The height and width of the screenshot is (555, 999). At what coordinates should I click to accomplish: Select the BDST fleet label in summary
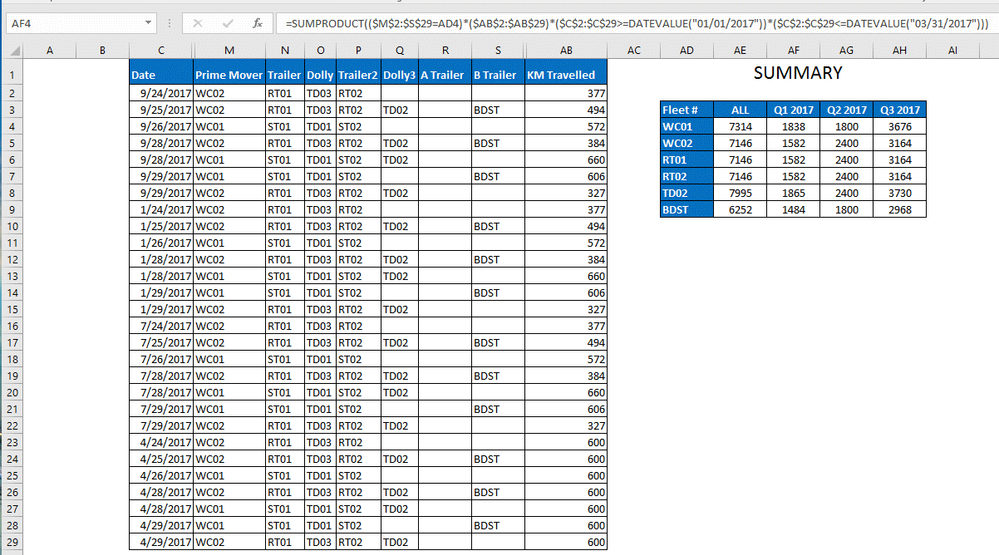click(687, 210)
